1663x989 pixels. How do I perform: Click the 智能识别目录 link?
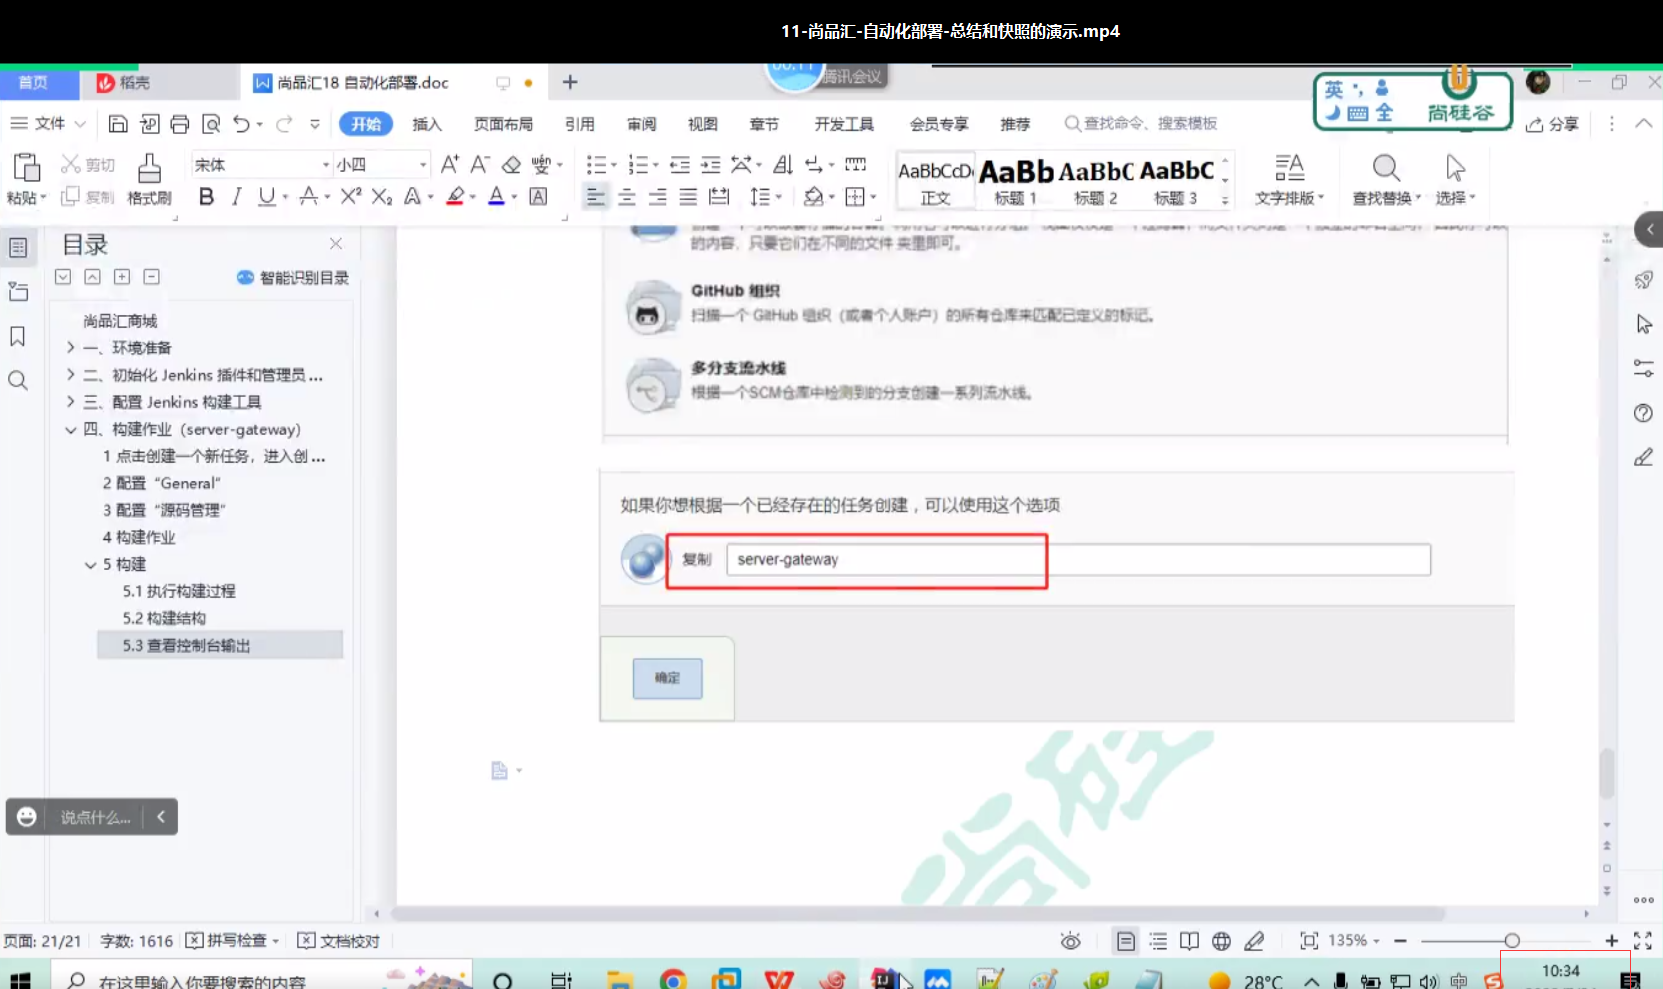pos(293,278)
